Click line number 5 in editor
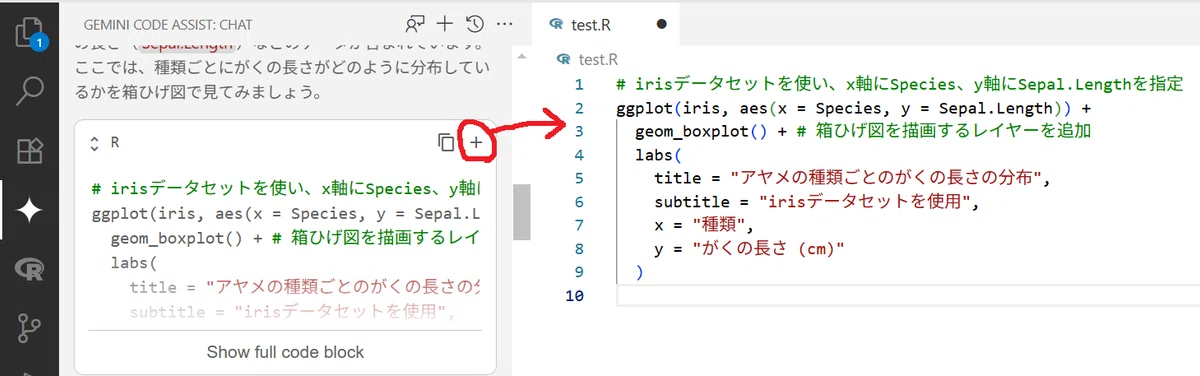 point(579,178)
